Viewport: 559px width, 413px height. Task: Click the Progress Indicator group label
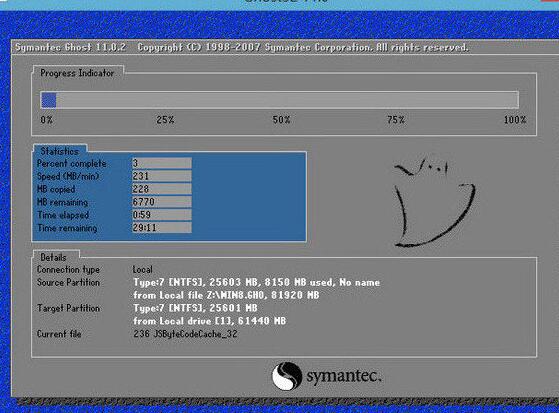[77, 73]
